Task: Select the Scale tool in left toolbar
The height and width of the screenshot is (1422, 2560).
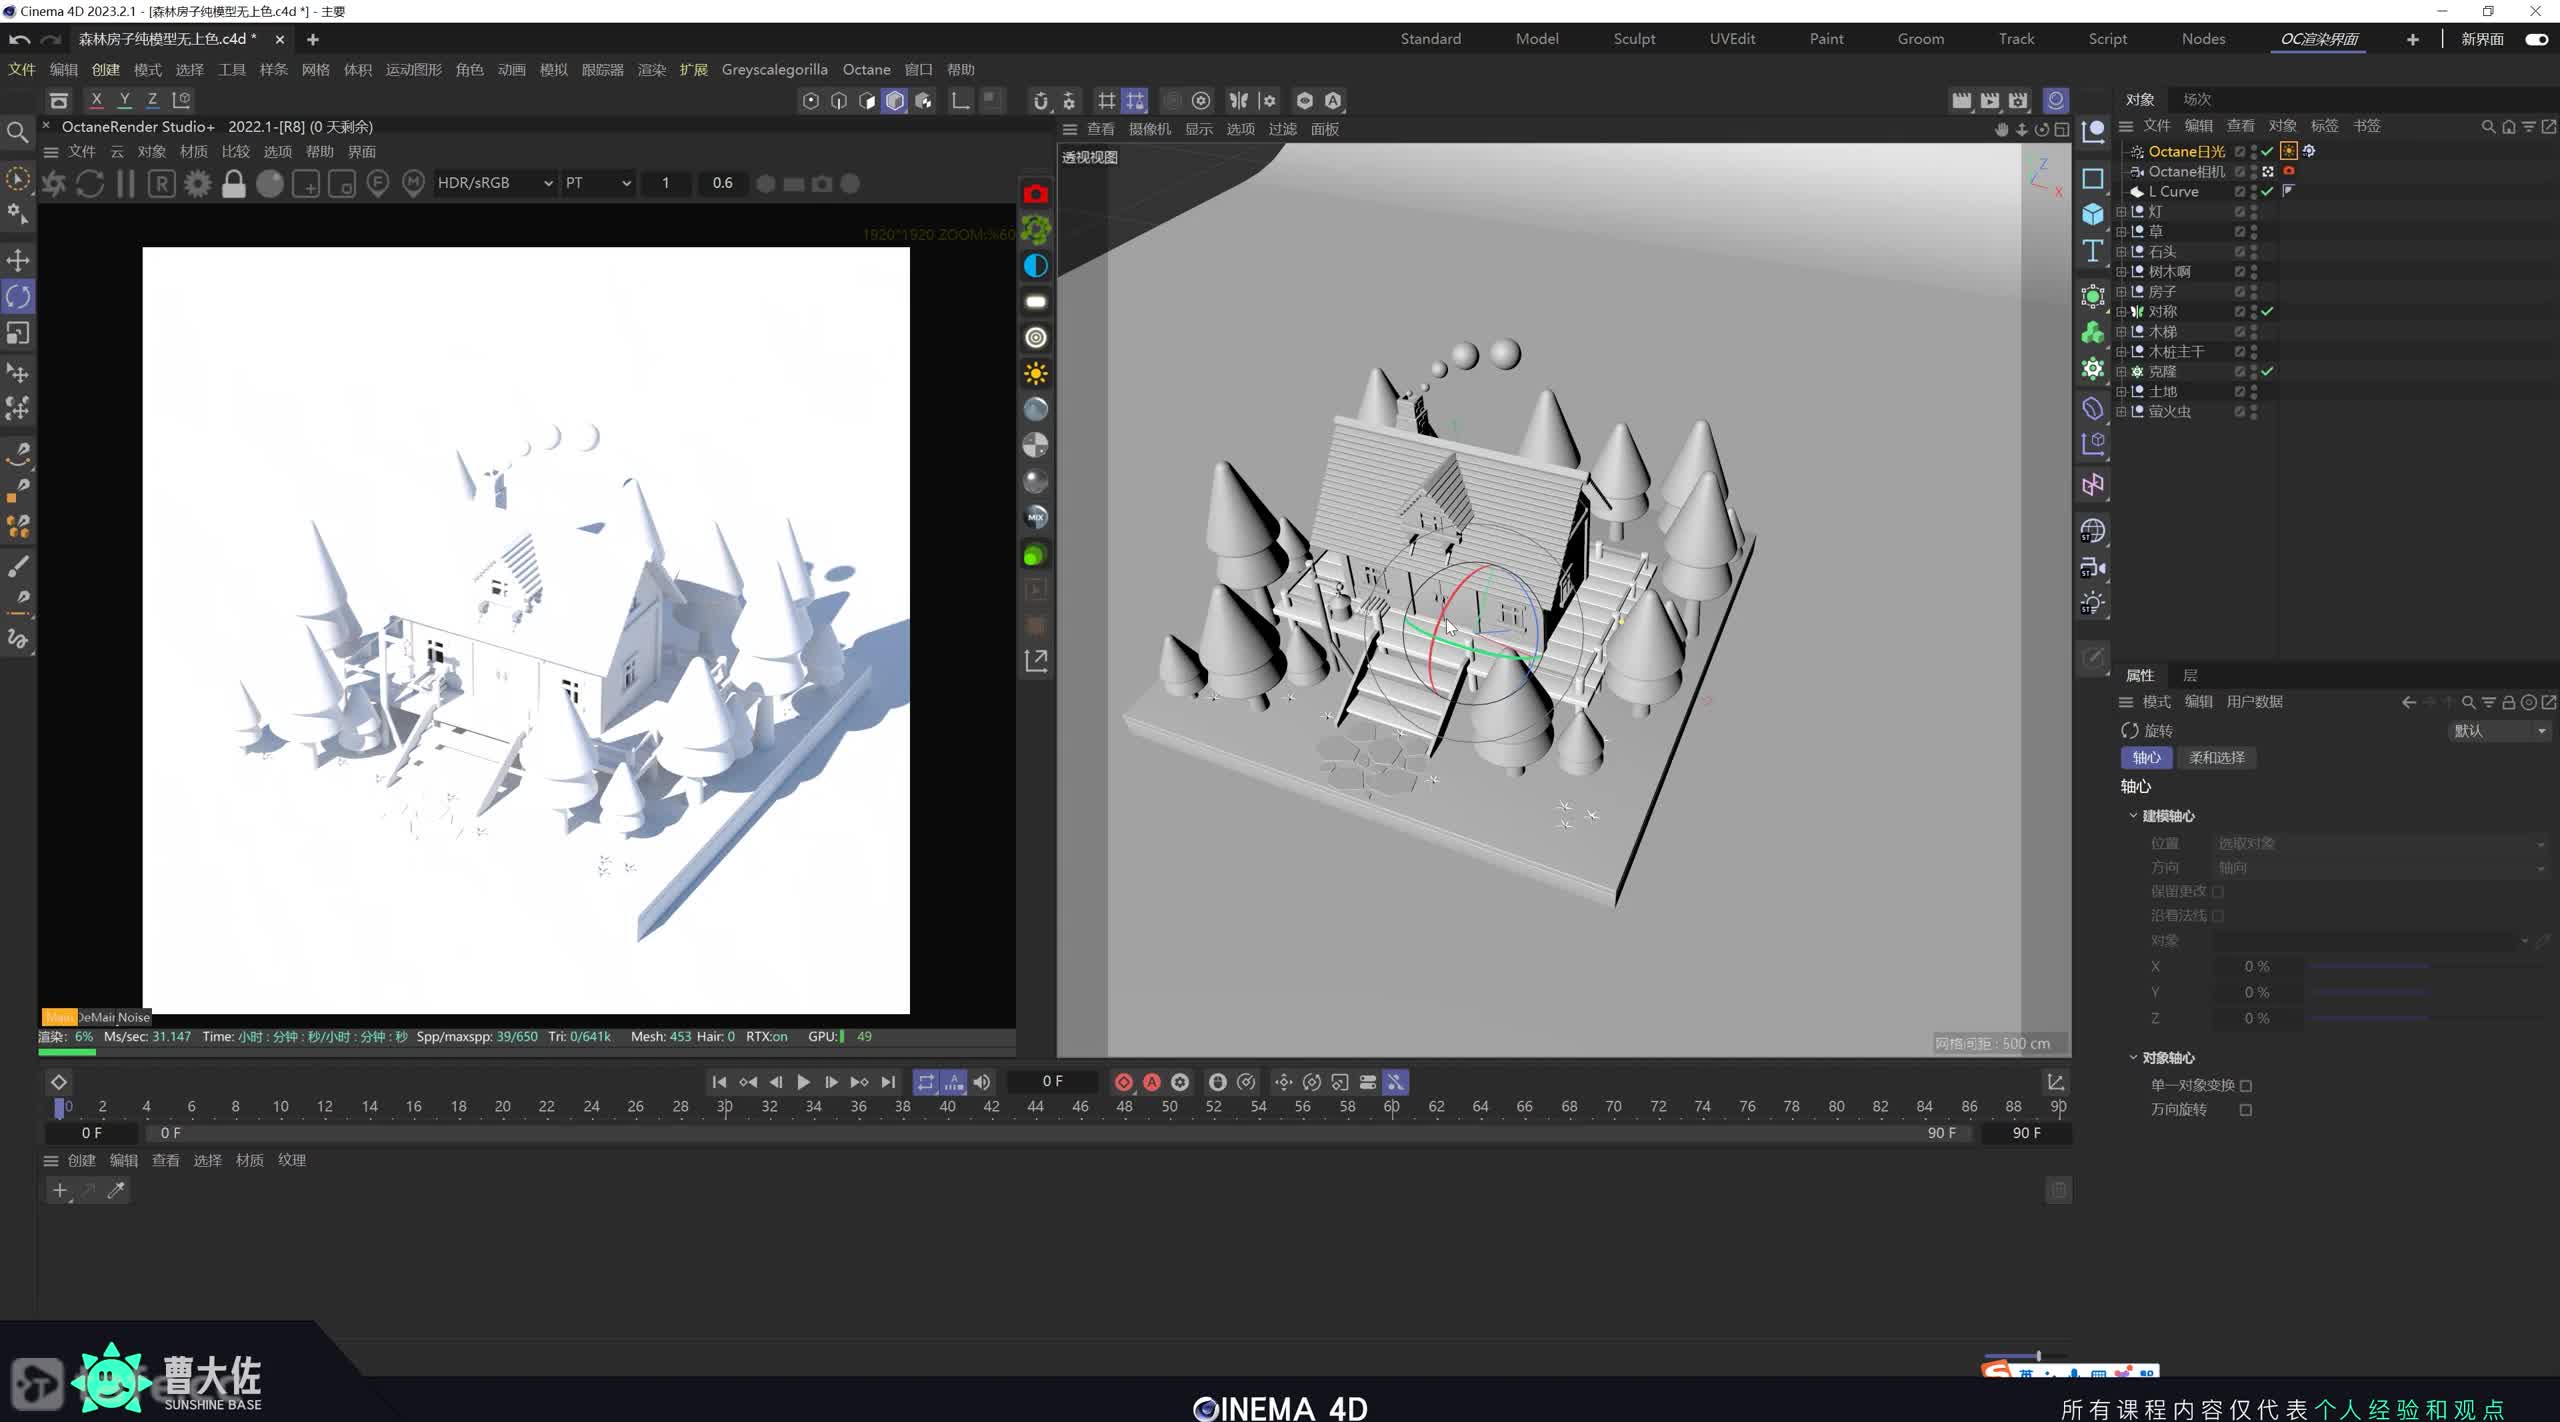Action: pos(18,333)
